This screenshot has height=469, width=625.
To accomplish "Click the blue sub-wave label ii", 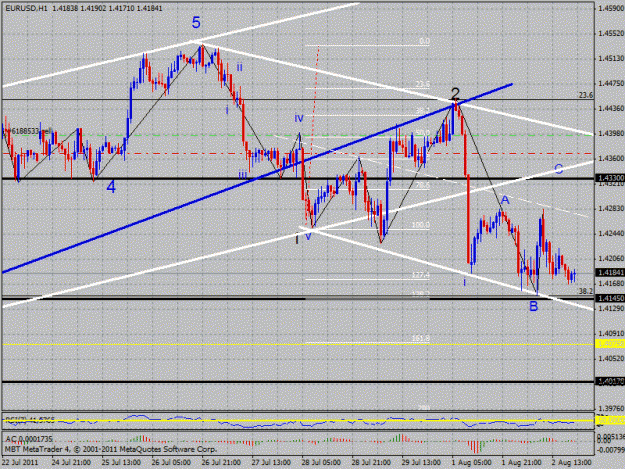I will [x=239, y=67].
